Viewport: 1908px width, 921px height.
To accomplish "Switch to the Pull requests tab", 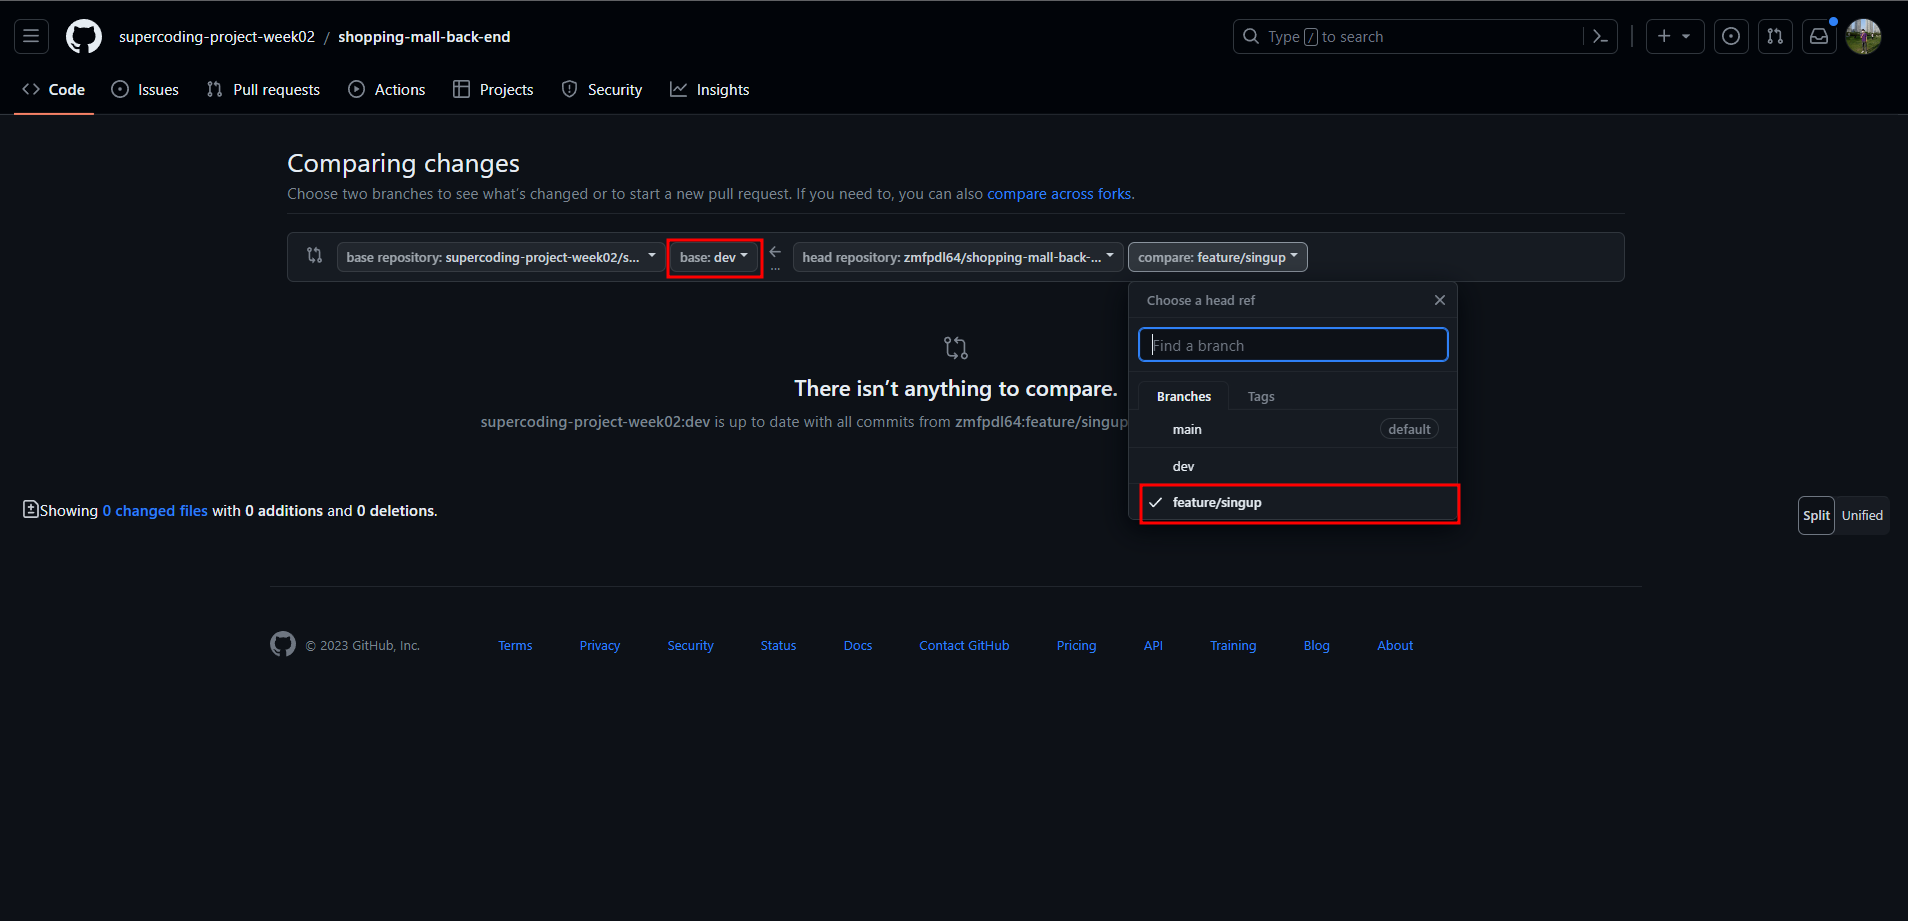I will click(263, 90).
